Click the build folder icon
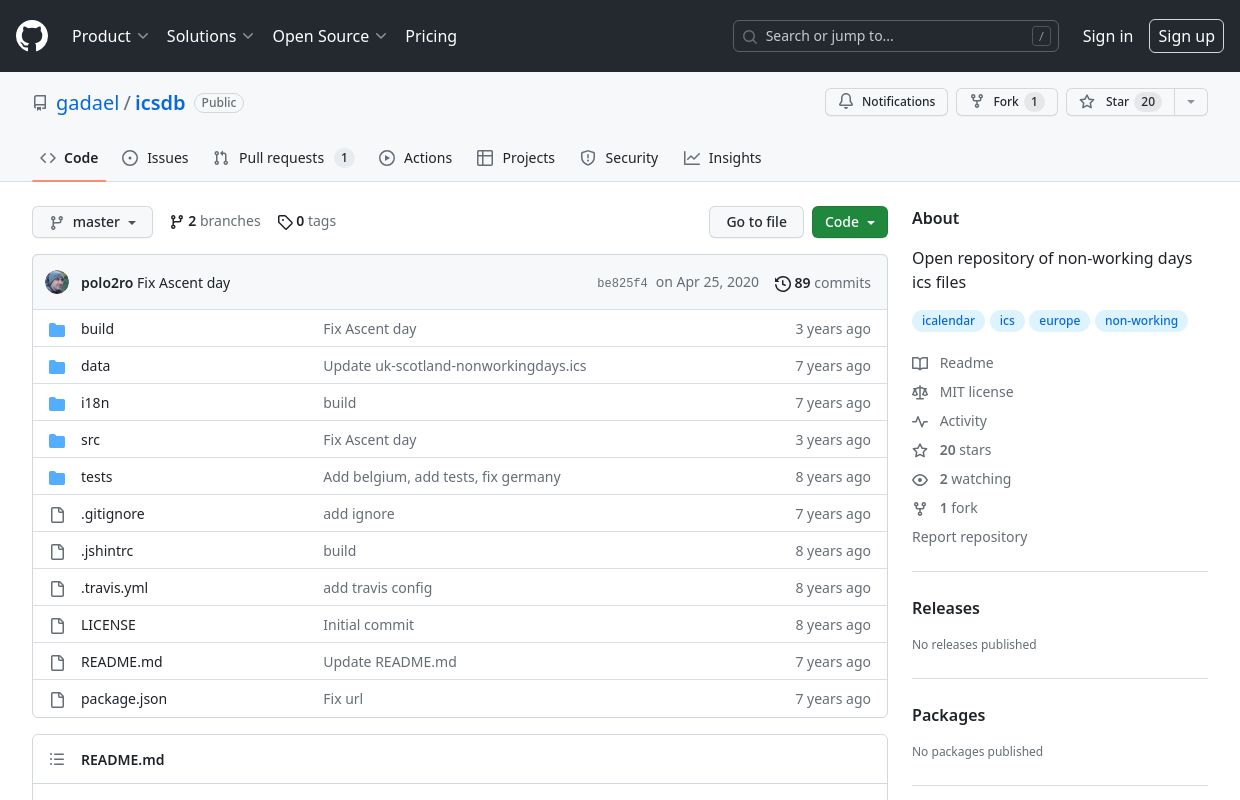The height and width of the screenshot is (800, 1240). (57, 329)
